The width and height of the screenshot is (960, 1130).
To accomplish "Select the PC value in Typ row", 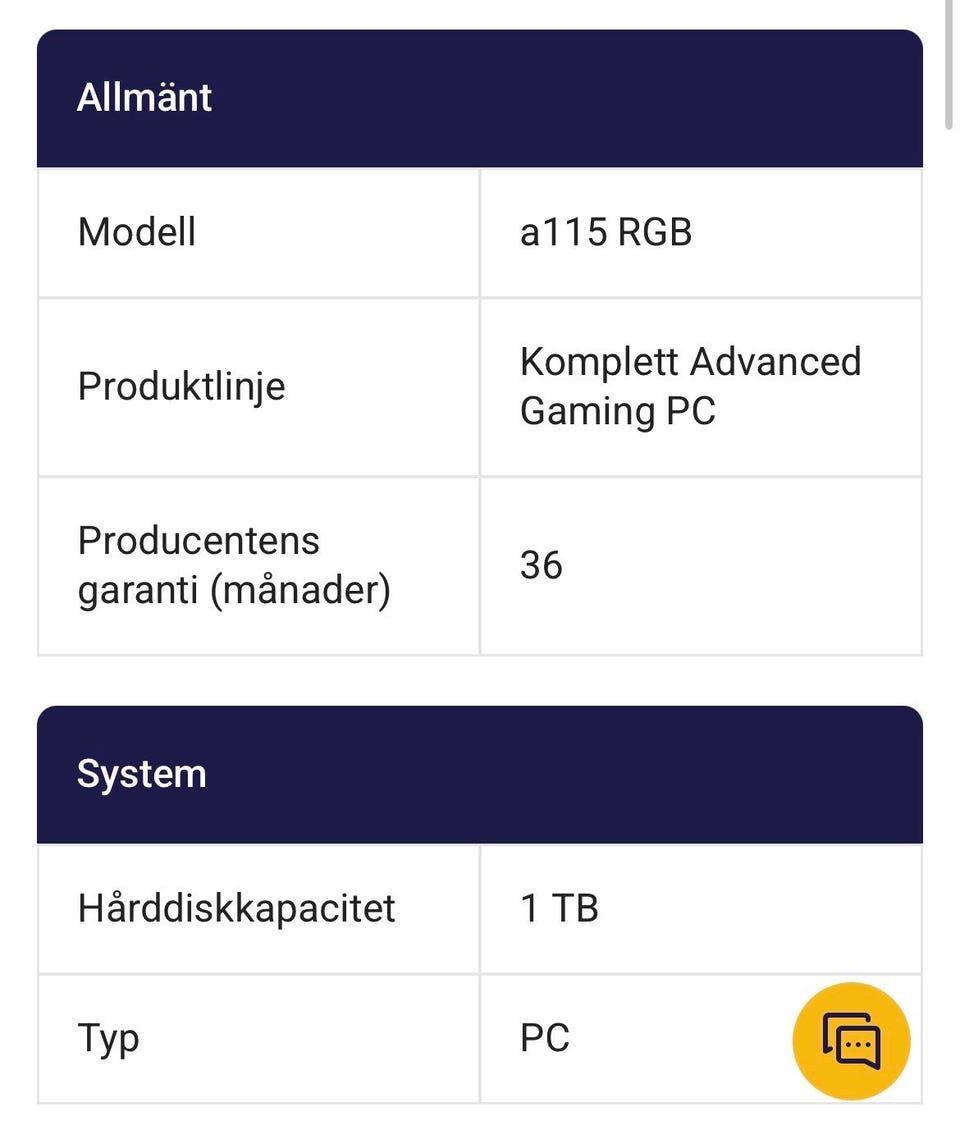I will (x=545, y=1038).
